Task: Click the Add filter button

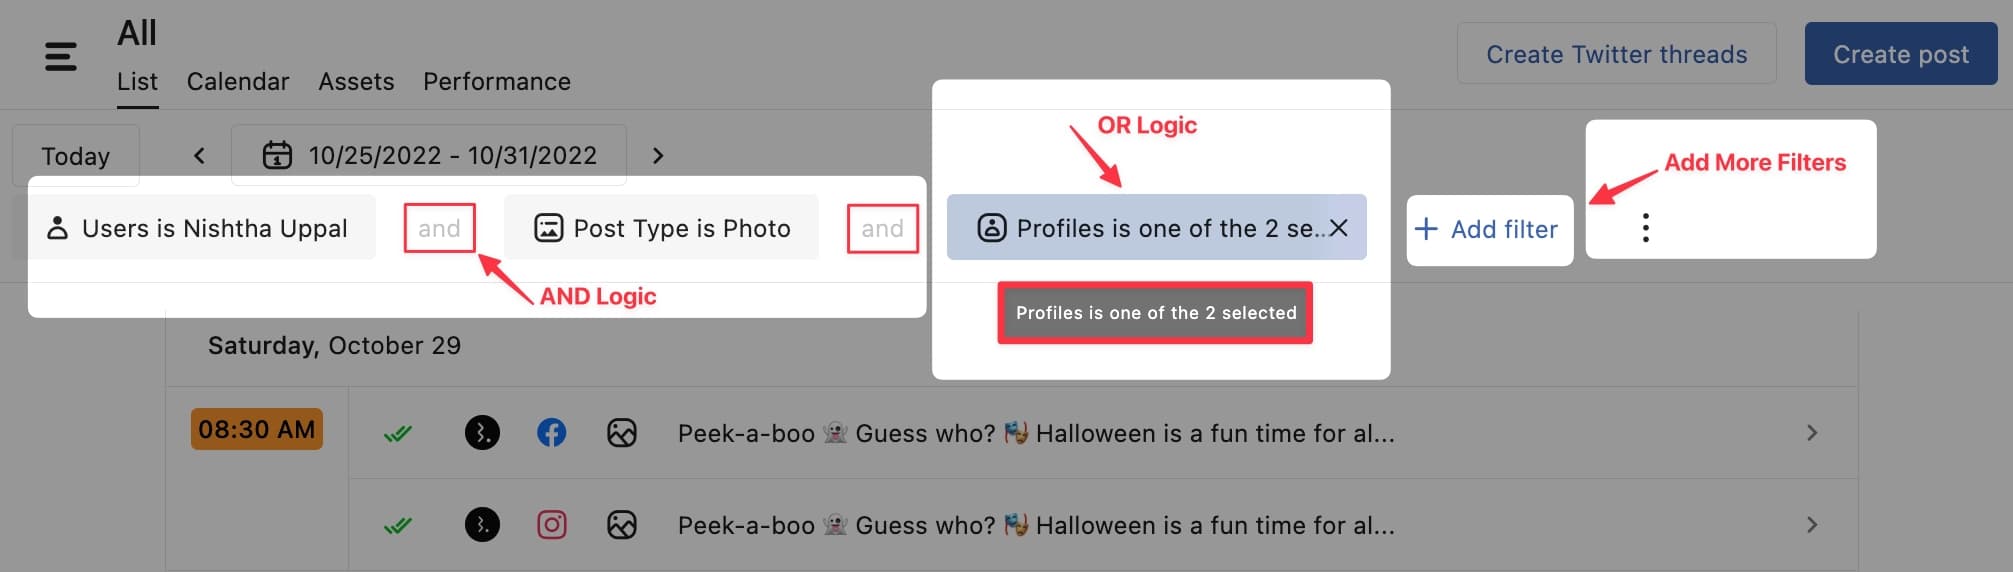Action: click(x=1489, y=229)
